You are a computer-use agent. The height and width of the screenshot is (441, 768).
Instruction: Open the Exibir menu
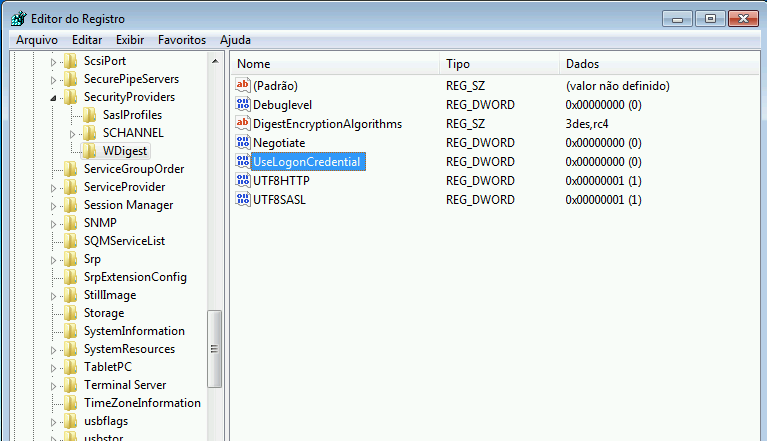tap(130, 40)
